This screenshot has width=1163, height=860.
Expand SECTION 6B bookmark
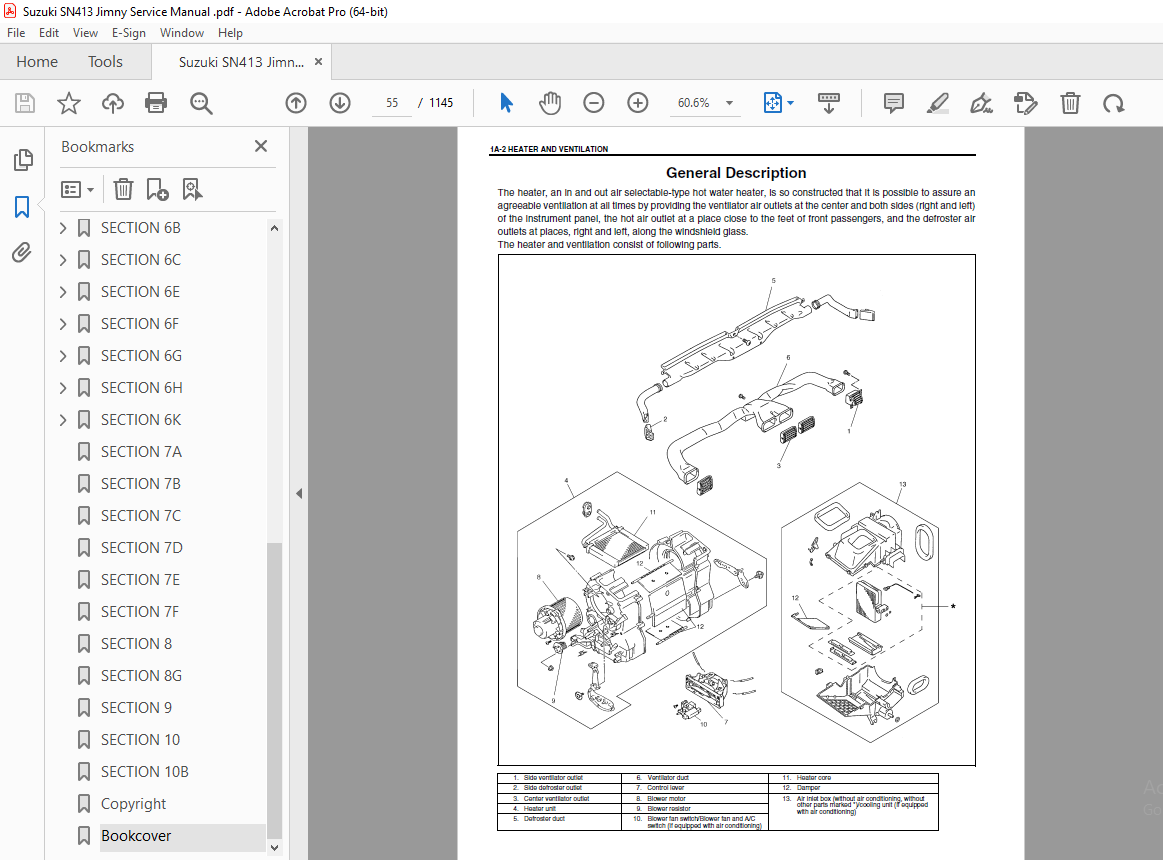[x=63, y=228]
